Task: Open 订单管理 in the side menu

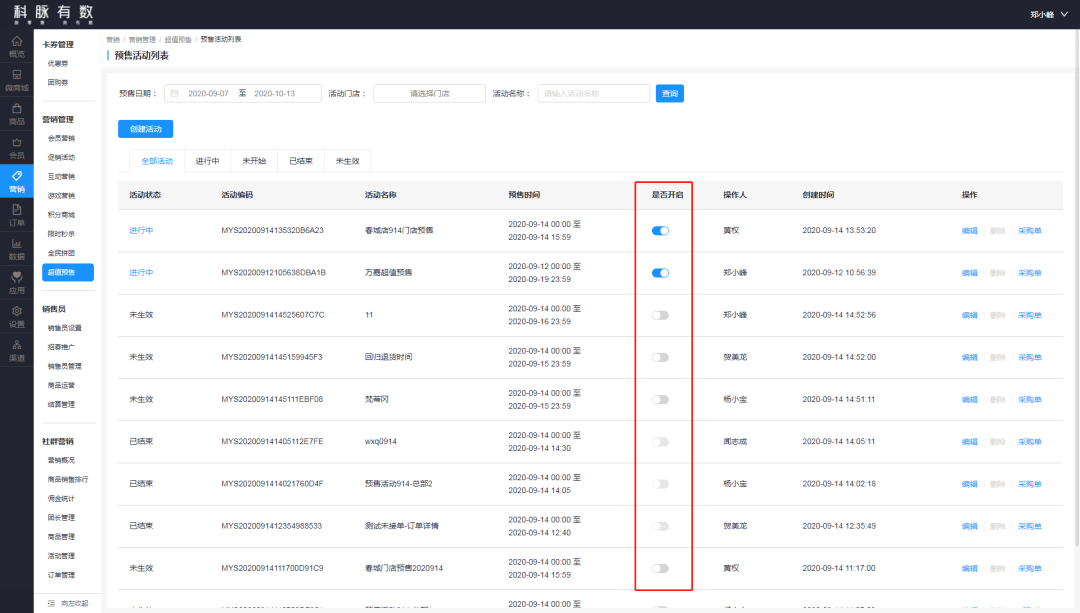Action: coord(61,575)
